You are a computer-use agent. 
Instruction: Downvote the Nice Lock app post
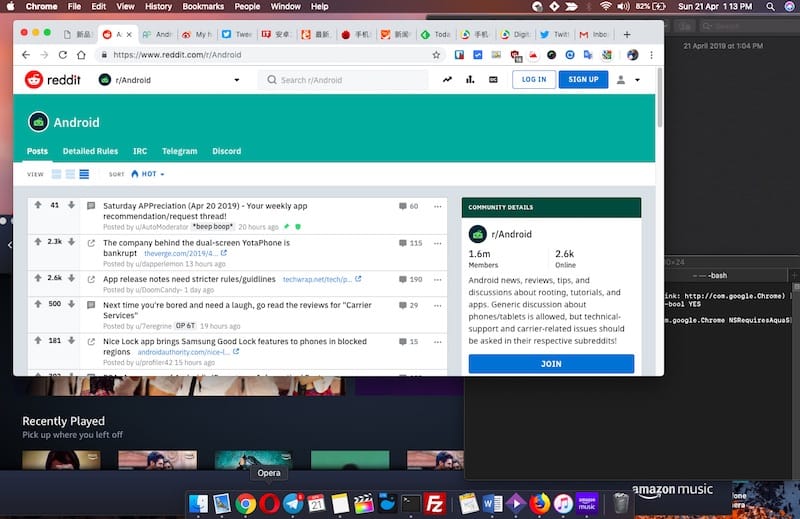click(71, 340)
